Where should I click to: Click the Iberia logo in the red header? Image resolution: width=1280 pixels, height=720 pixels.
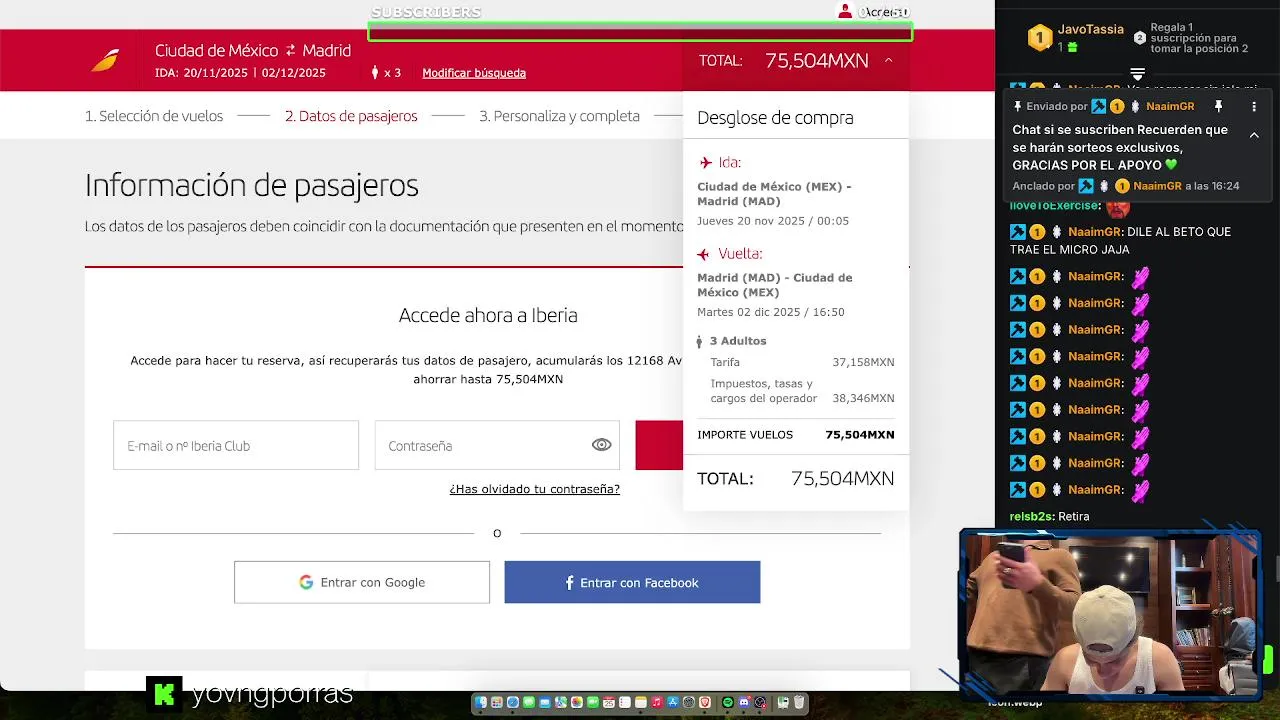[x=105, y=60]
